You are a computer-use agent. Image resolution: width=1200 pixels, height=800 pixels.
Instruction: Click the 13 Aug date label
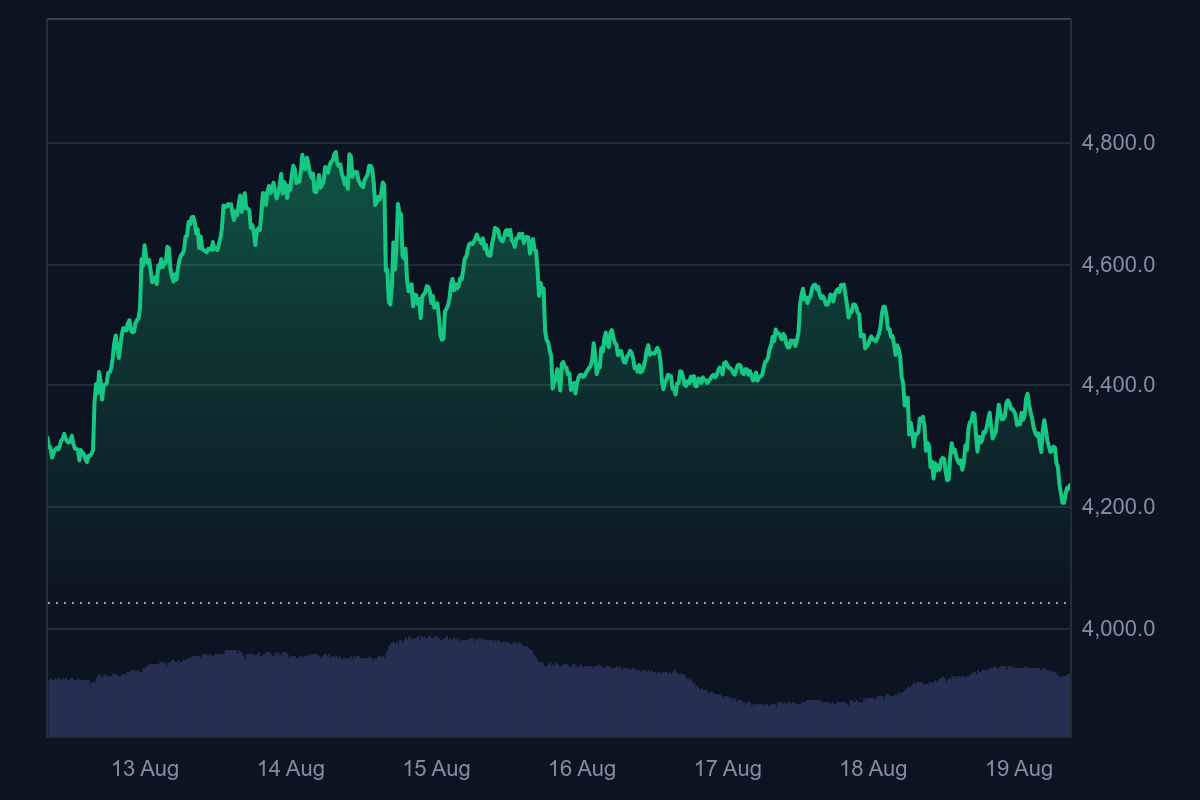click(x=145, y=769)
